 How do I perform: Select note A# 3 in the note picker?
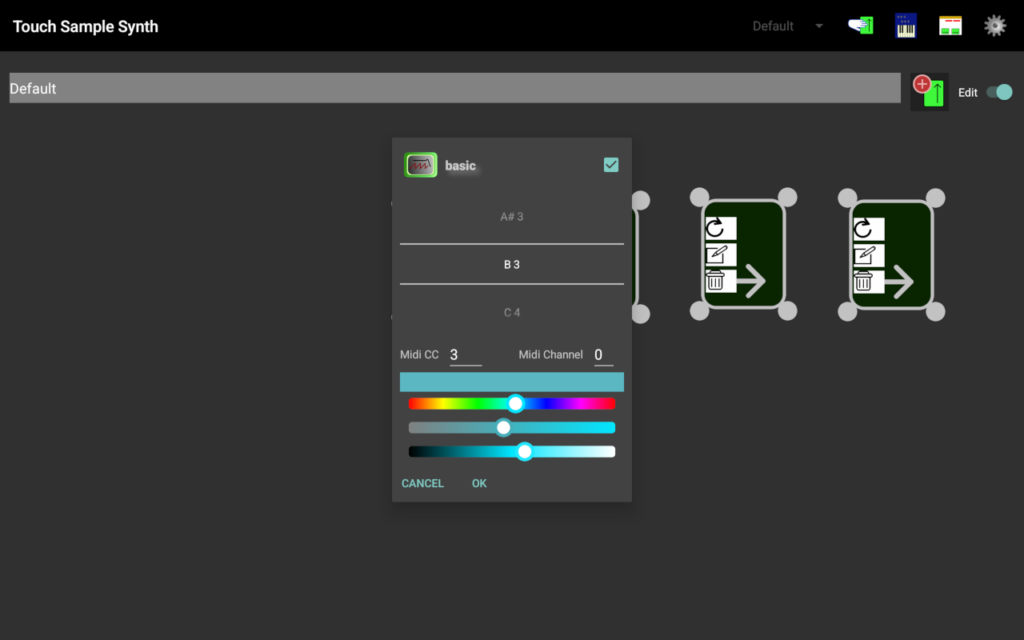click(x=512, y=216)
